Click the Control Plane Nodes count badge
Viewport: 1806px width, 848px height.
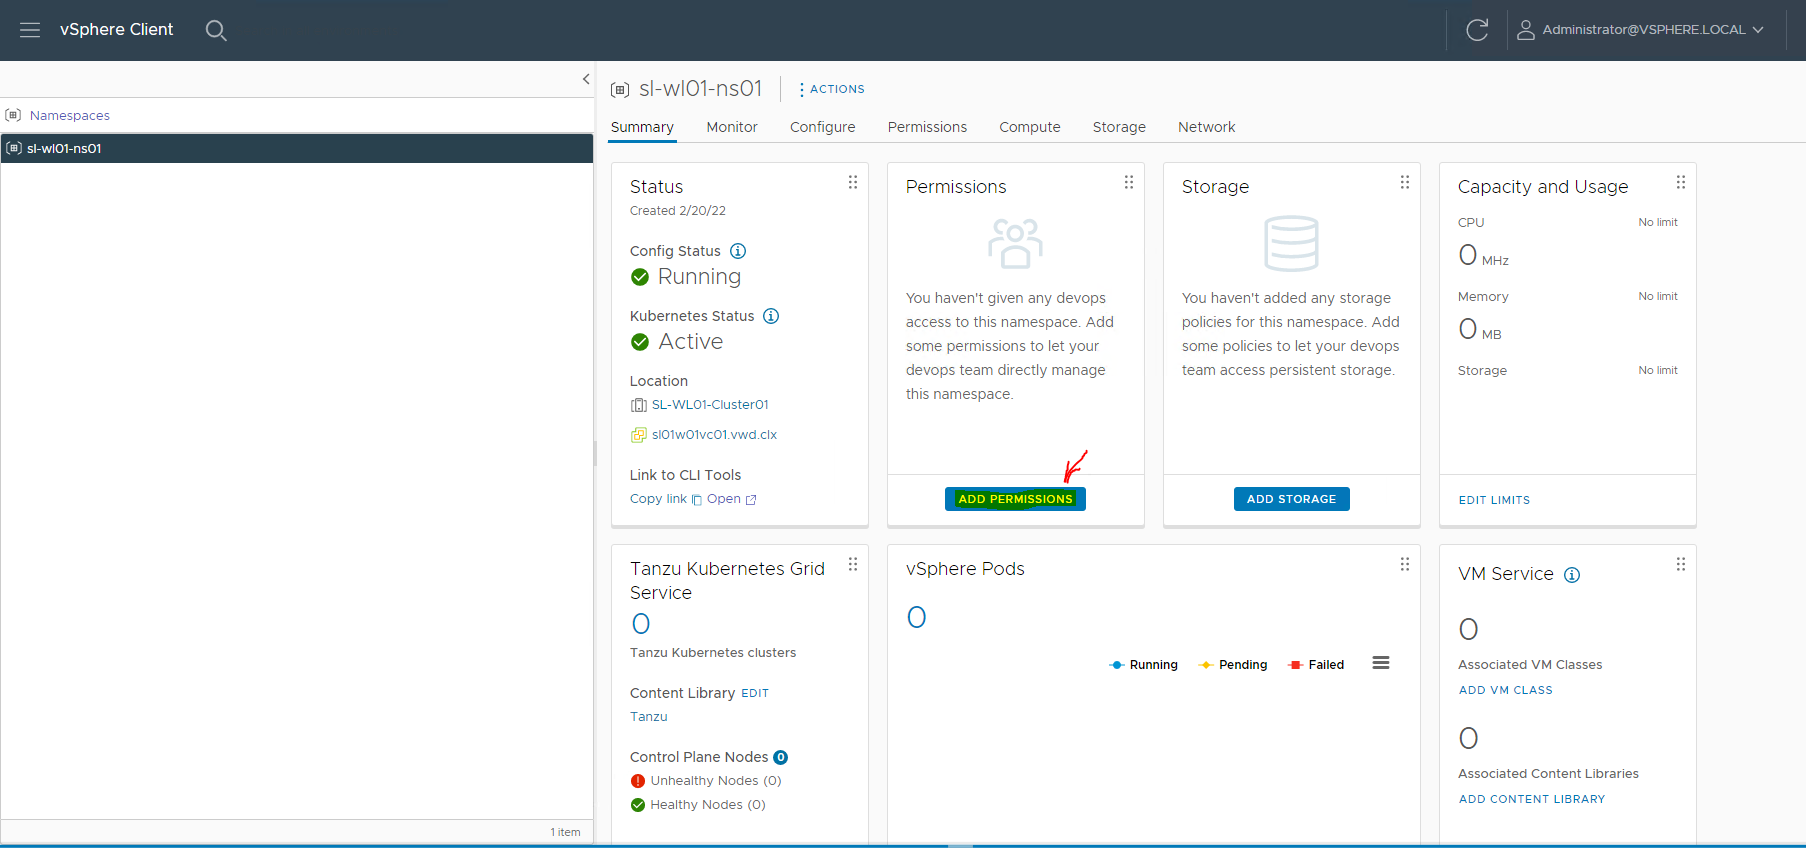[781, 757]
